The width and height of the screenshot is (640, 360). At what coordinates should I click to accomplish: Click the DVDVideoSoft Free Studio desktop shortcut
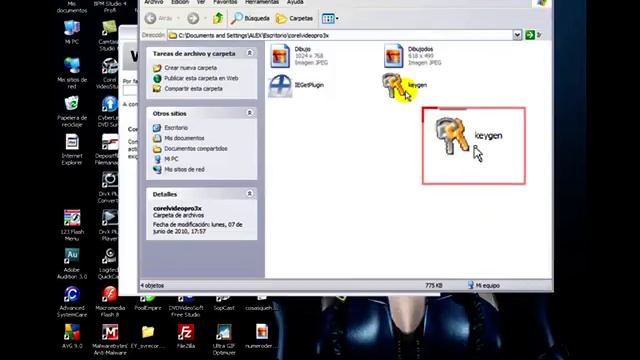(186, 307)
